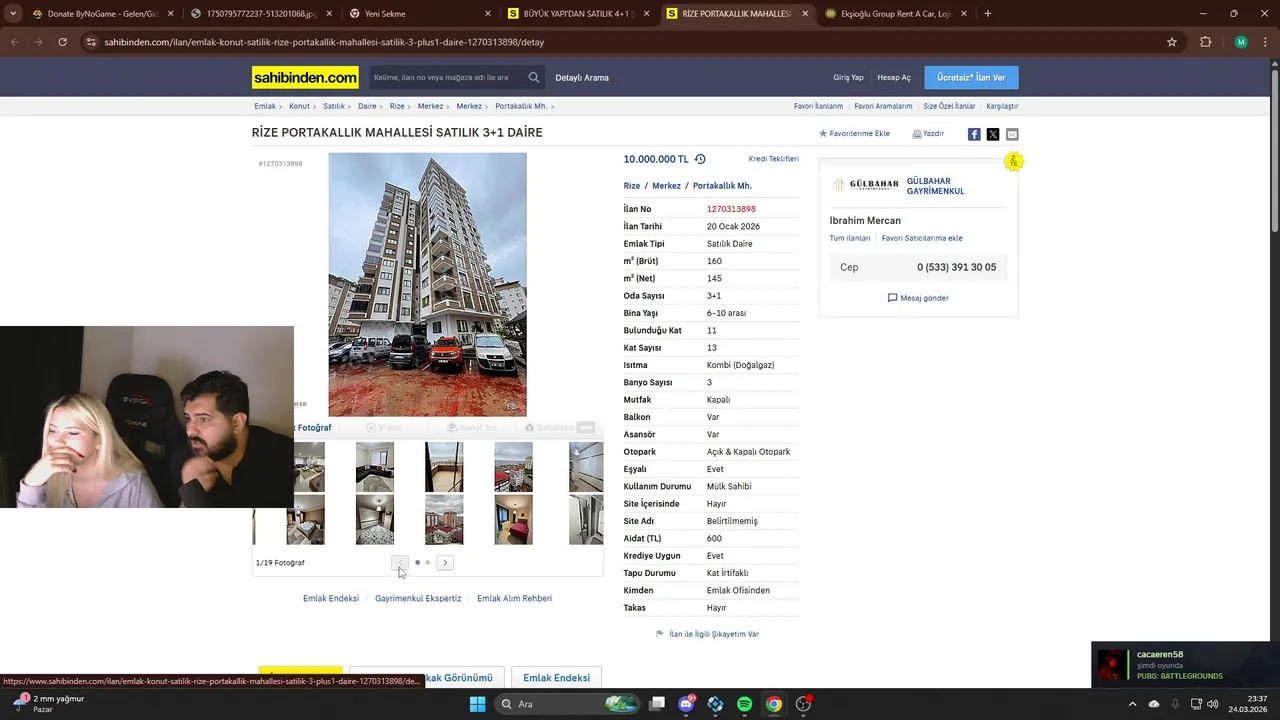Open Spotify from taskbar

(x=745, y=704)
